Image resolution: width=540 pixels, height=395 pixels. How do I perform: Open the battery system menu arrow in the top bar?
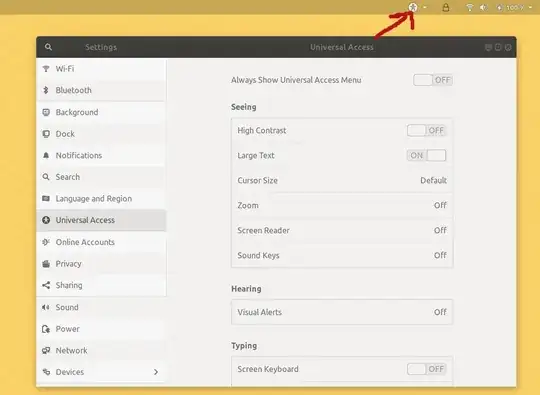(530, 8)
